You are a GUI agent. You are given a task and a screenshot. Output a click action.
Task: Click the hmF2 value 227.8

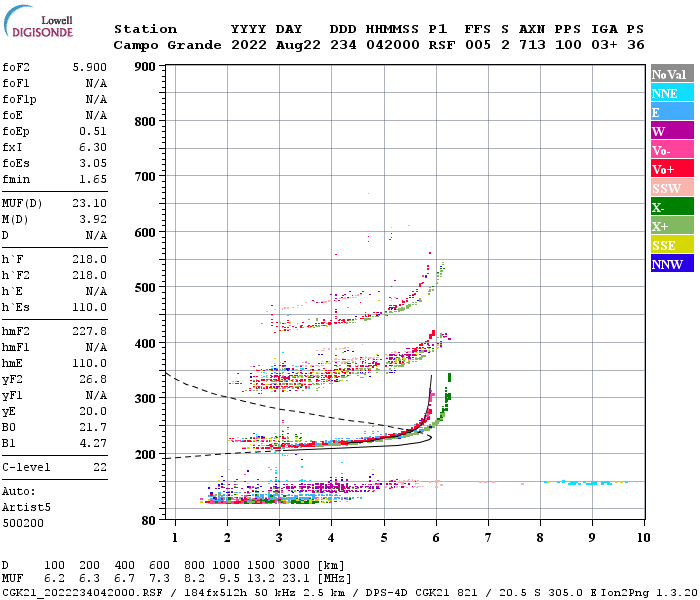[89, 331]
